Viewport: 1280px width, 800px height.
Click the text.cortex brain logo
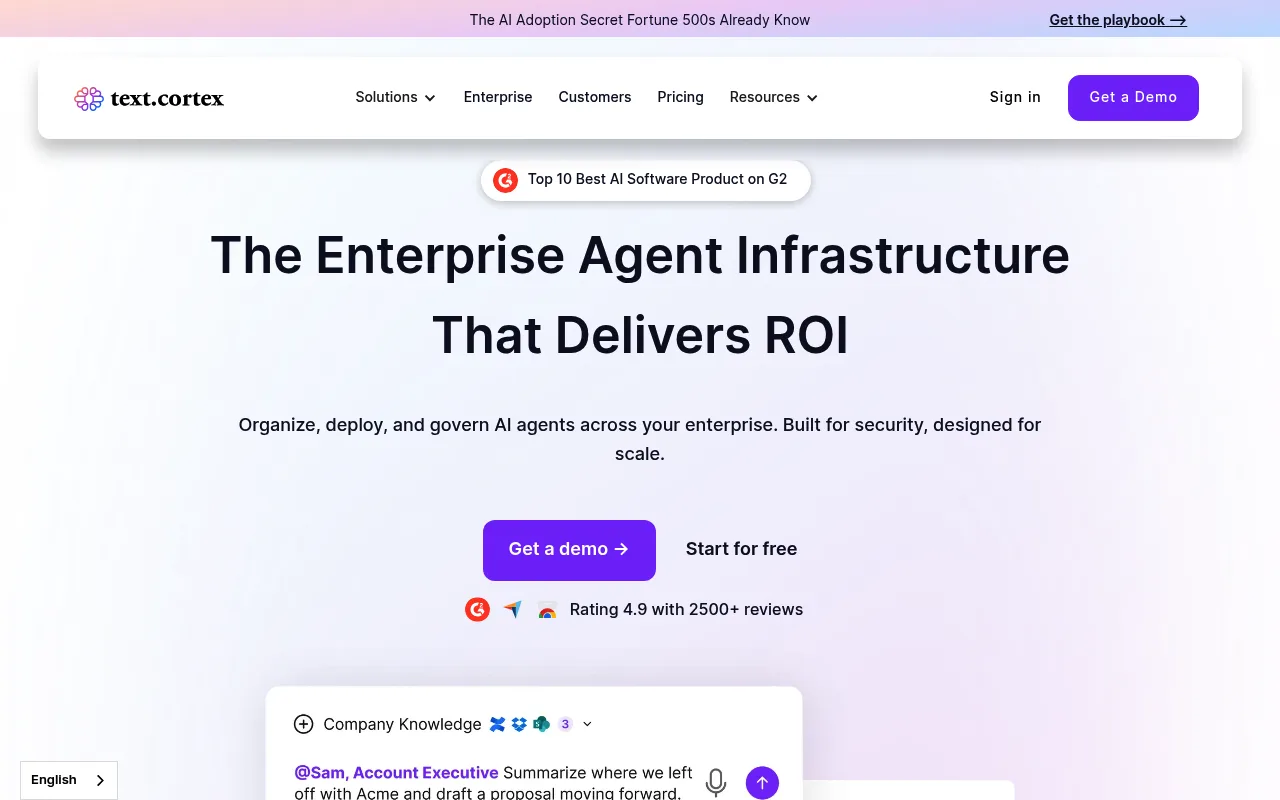(89, 98)
